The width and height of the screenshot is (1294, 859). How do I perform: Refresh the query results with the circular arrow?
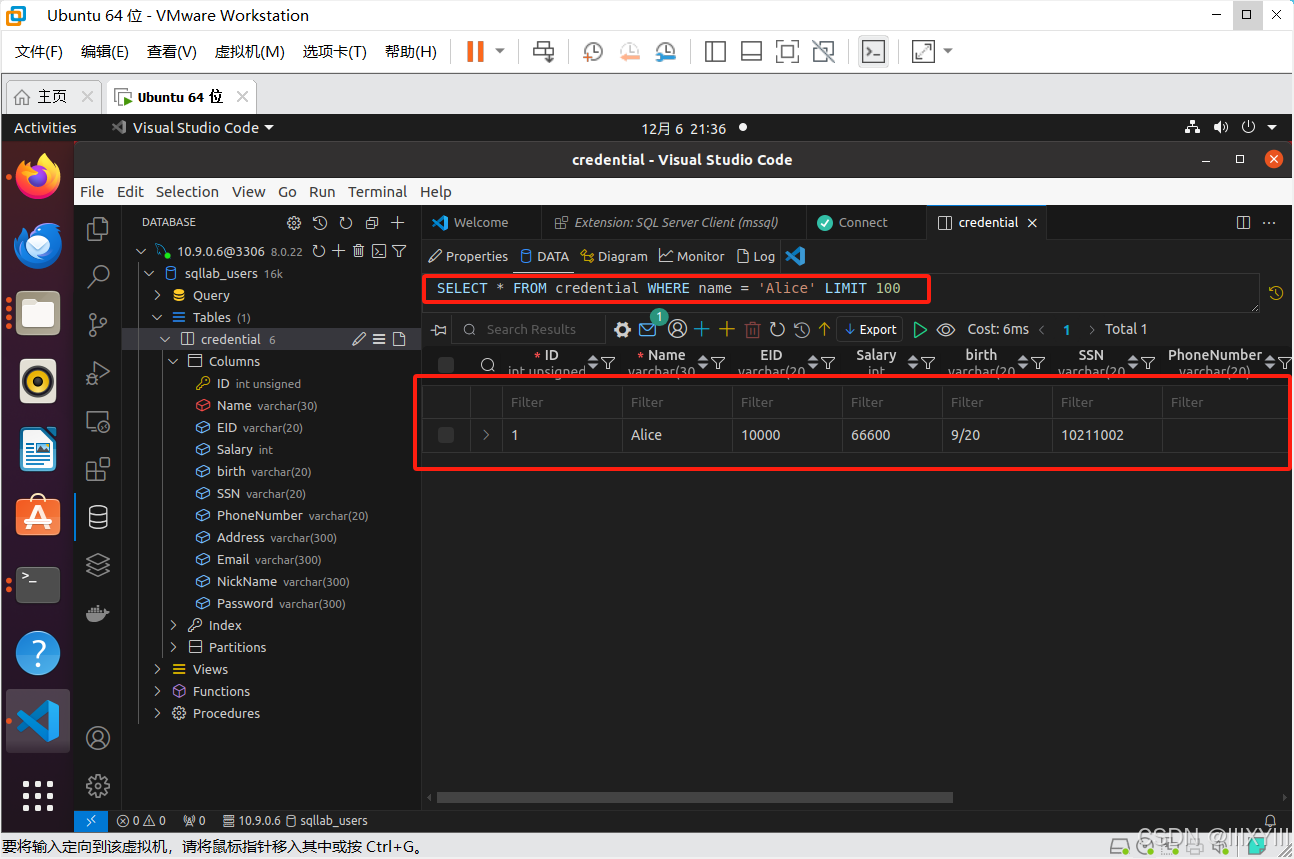[x=777, y=328]
